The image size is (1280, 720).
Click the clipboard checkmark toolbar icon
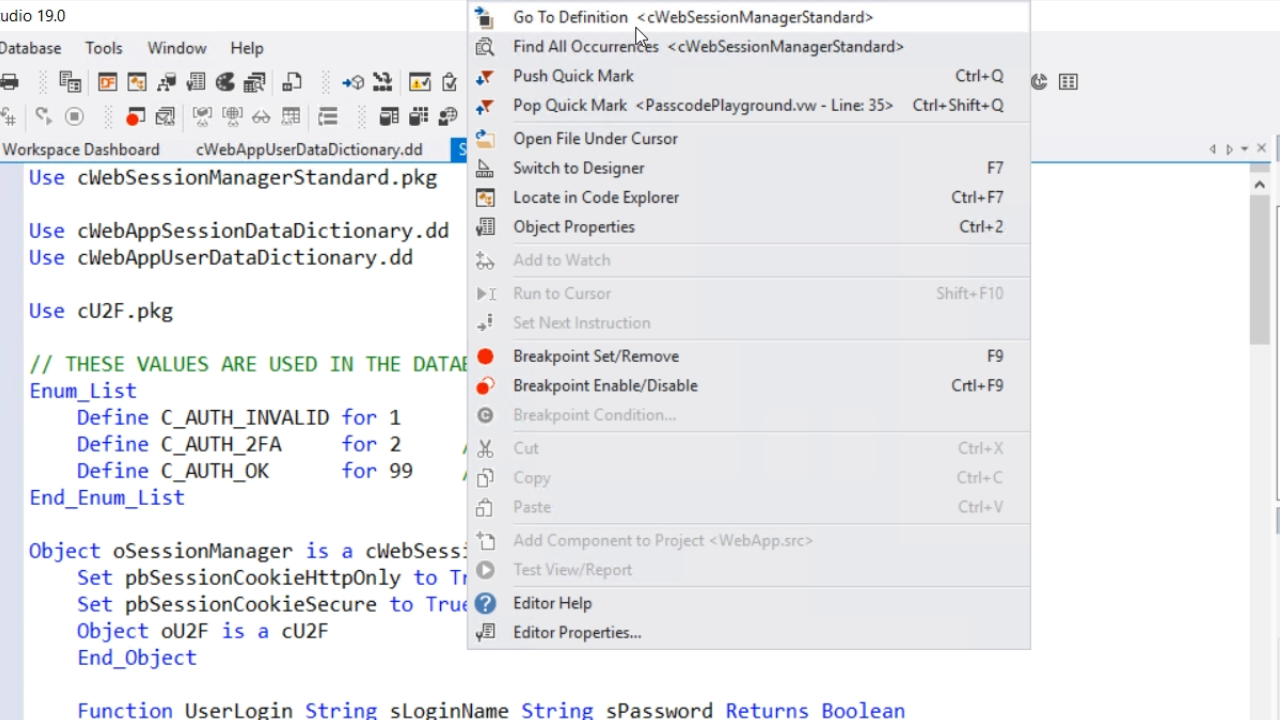449,82
